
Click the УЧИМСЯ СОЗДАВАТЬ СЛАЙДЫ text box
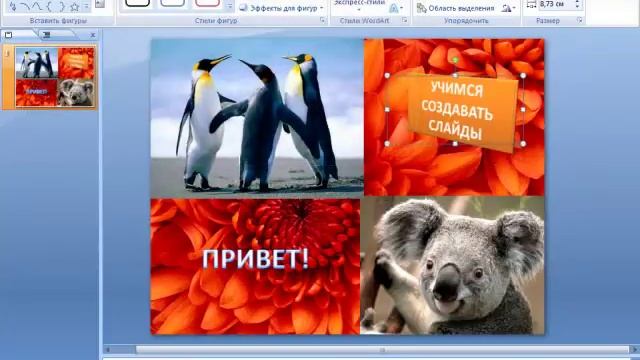tap(458, 111)
